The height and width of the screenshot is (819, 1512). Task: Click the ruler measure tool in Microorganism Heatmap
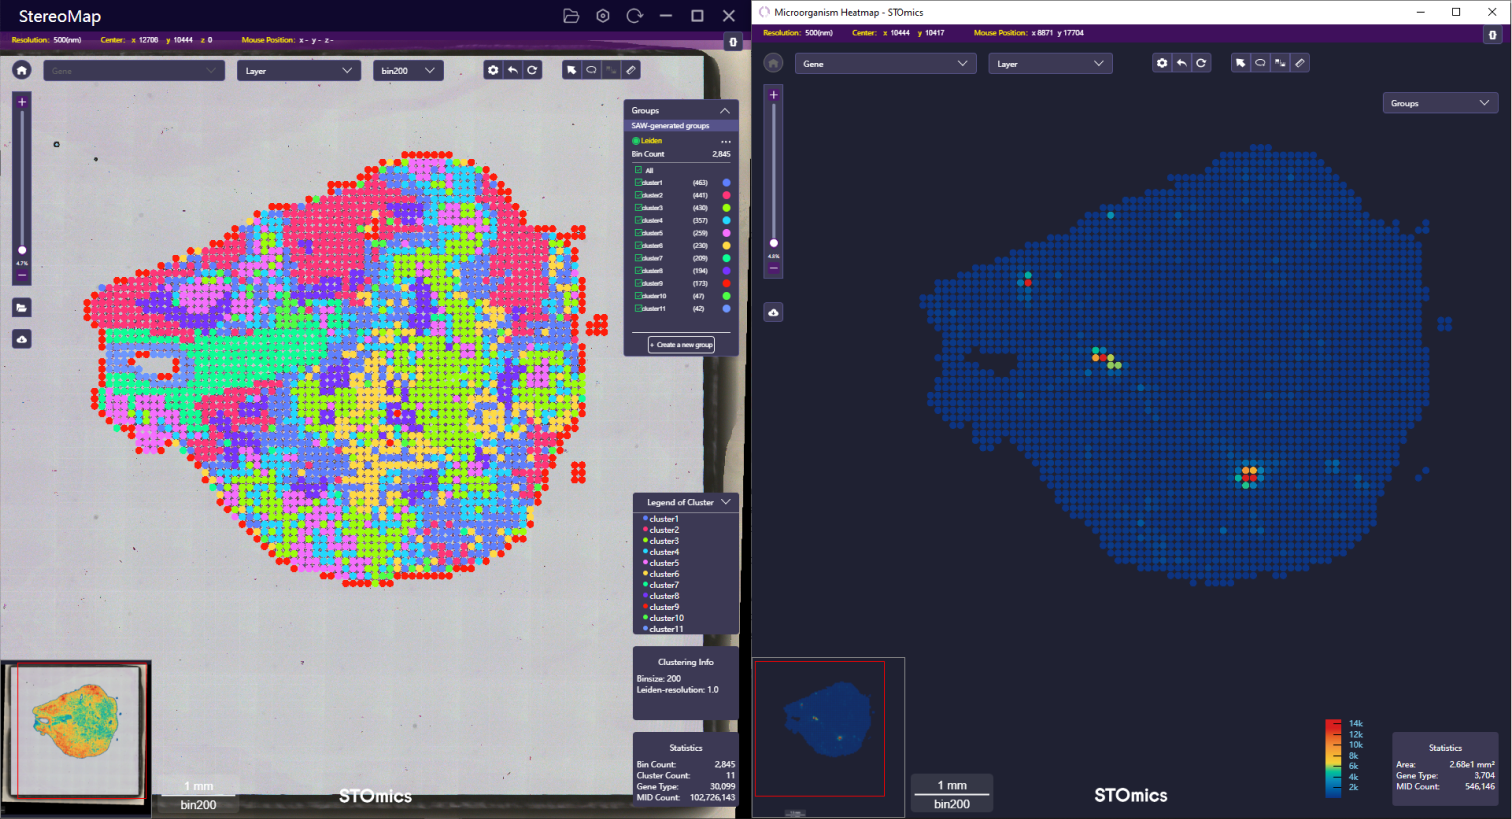(1300, 63)
